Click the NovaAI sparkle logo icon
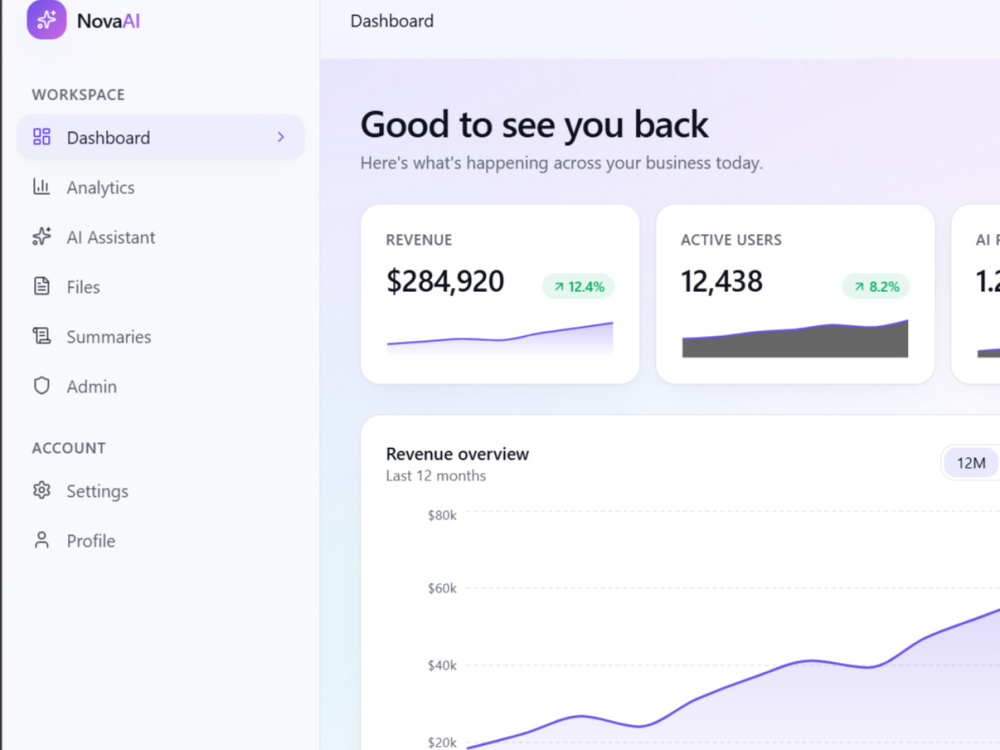Image resolution: width=1000 pixels, height=750 pixels. coord(47,20)
